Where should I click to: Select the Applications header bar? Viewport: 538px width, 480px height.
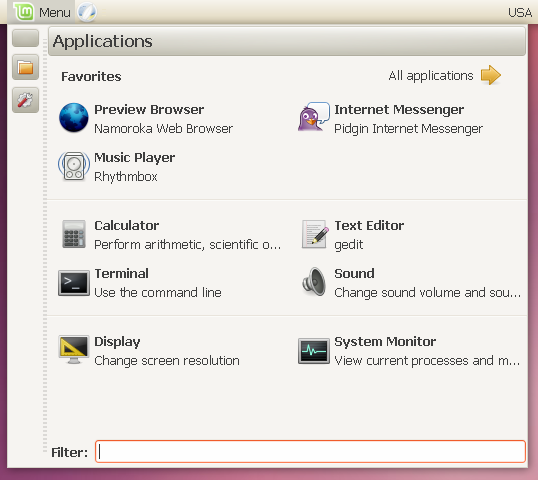287,41
